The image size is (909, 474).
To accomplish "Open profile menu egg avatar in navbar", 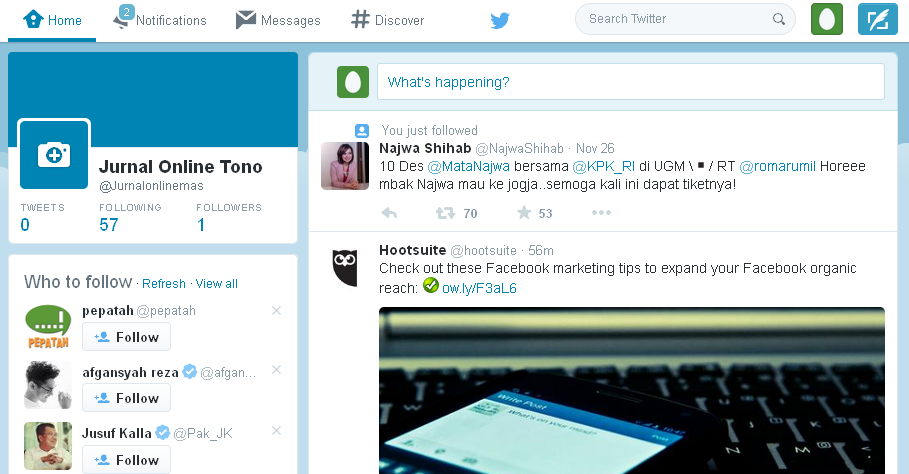I will pos(827,19).
